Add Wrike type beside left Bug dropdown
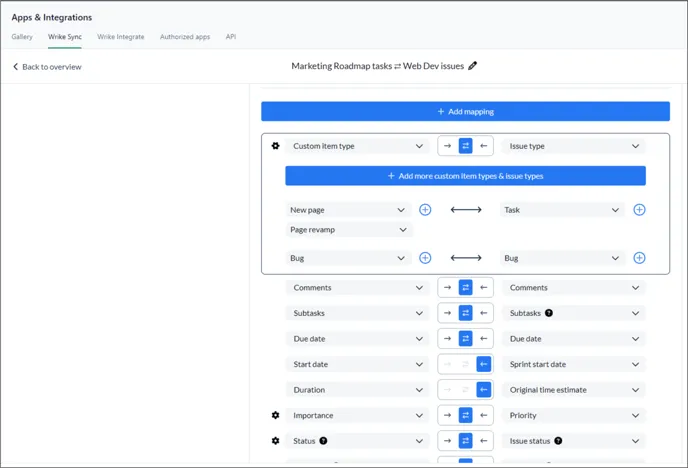The height and width of the screenshot is (468, 688). click(x=425, y=258)
